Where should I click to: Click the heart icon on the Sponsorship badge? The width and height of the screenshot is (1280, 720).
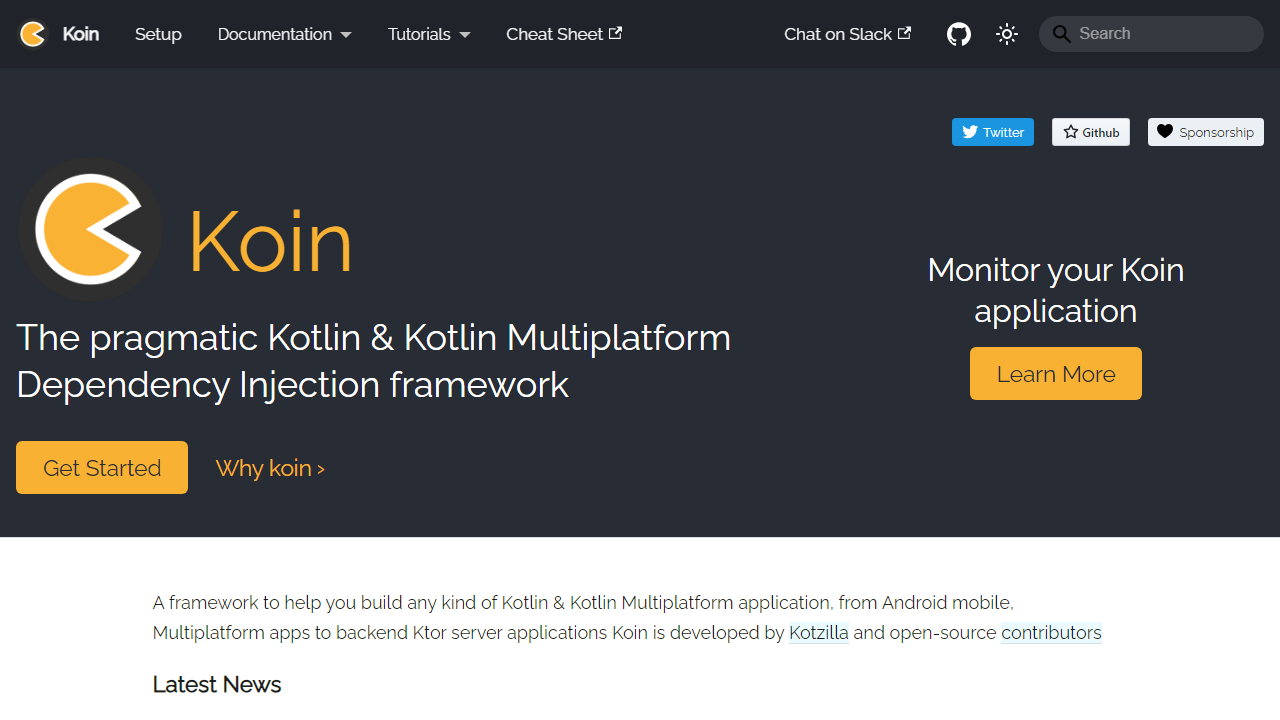(1164, 131)
